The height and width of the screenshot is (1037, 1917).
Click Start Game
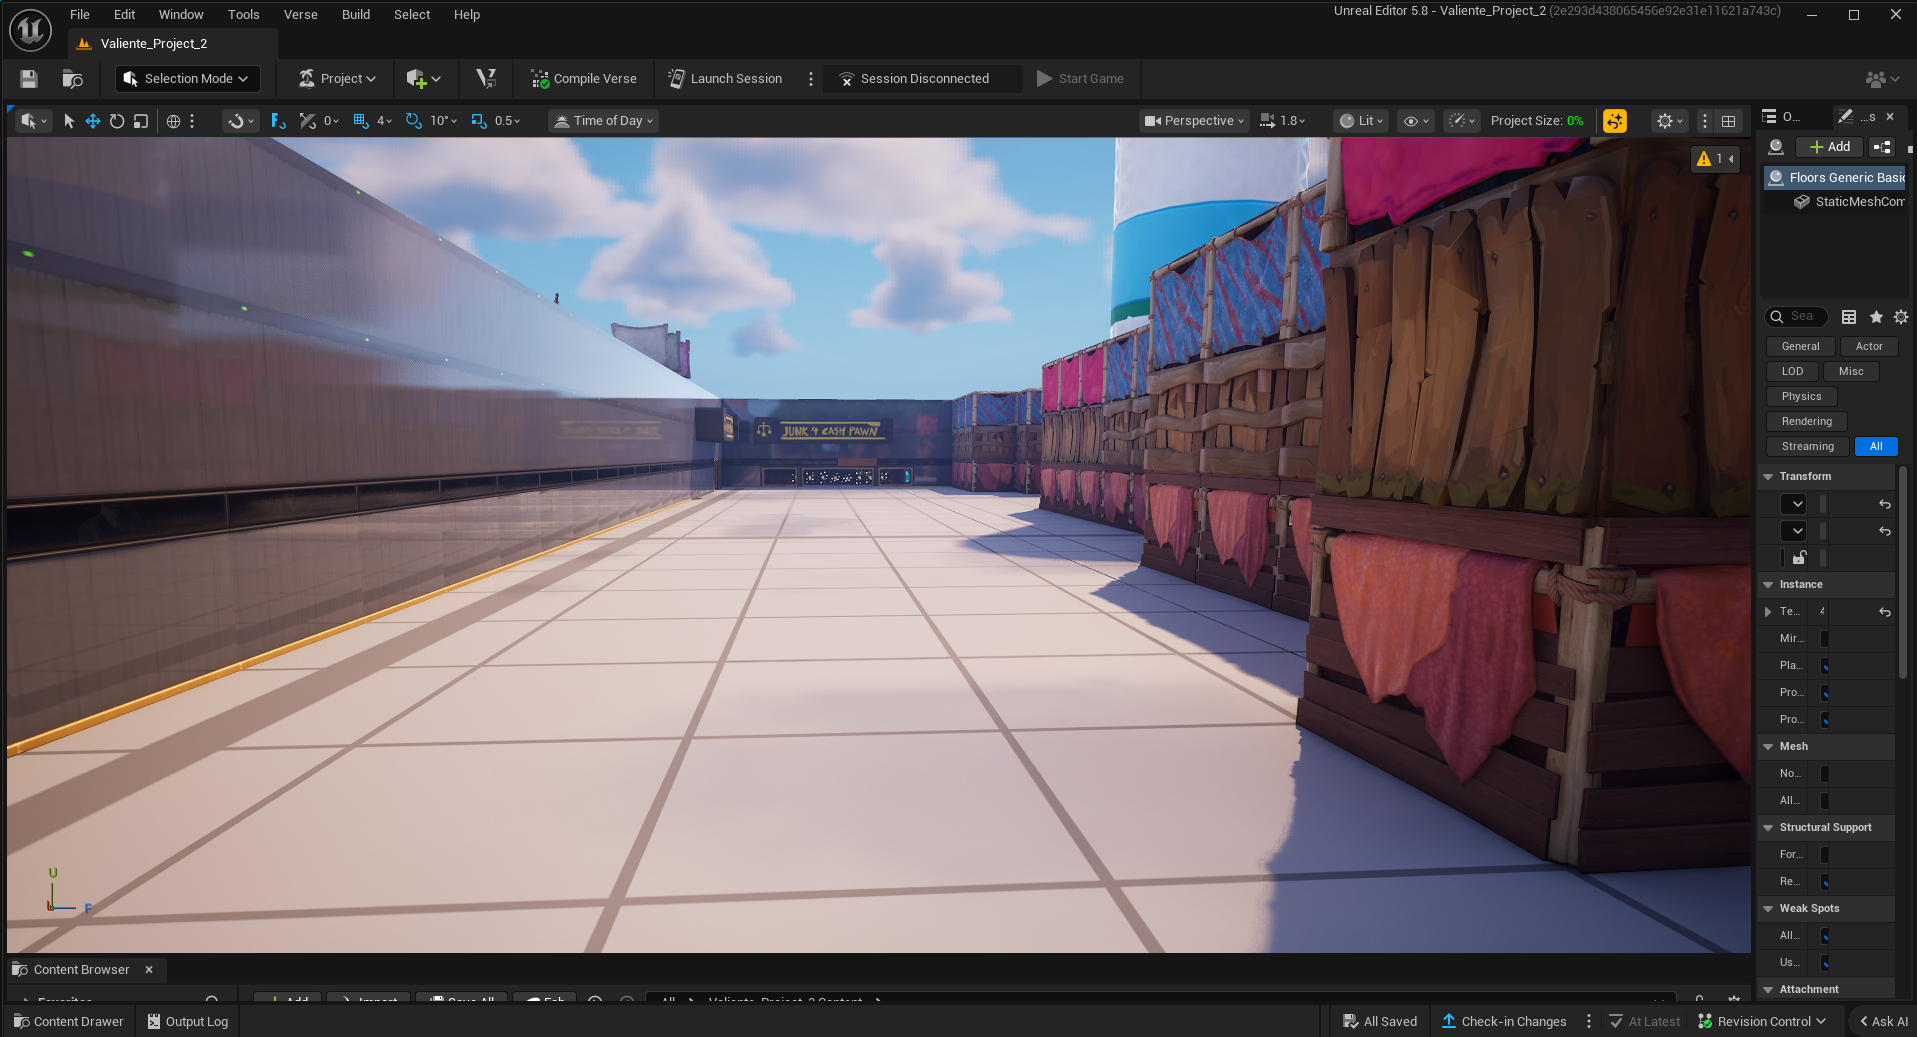tap(1080, 79)
